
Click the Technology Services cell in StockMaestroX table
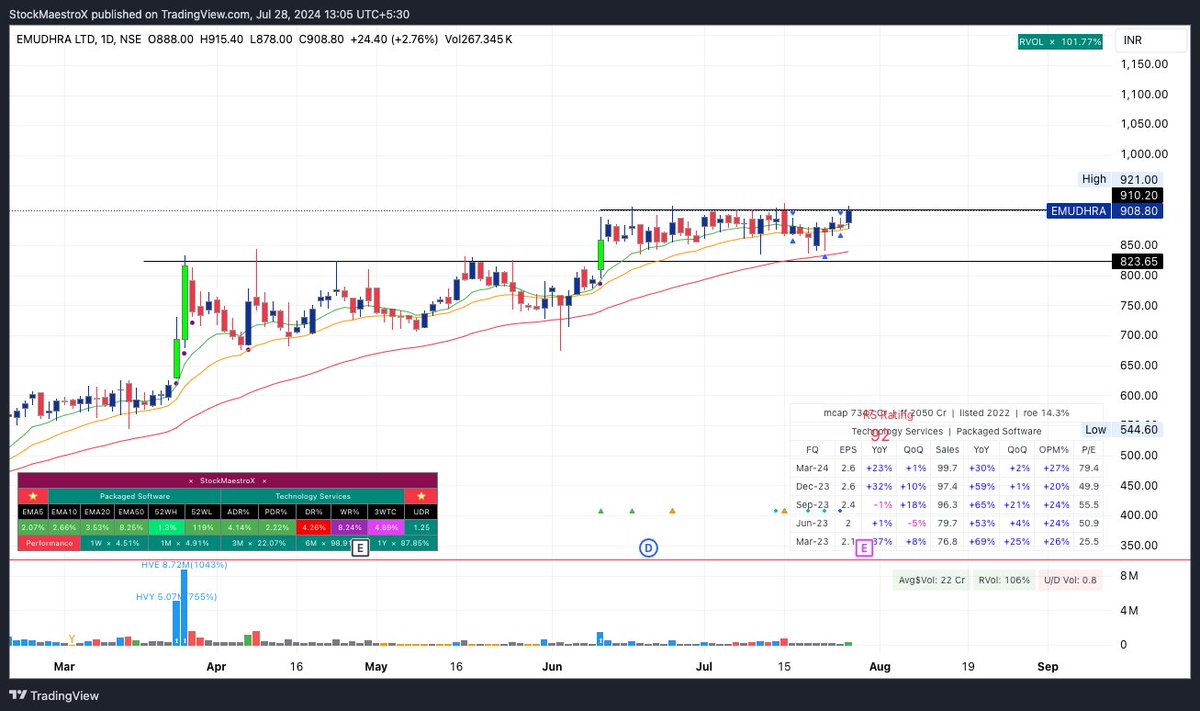[x=312, y=496]
